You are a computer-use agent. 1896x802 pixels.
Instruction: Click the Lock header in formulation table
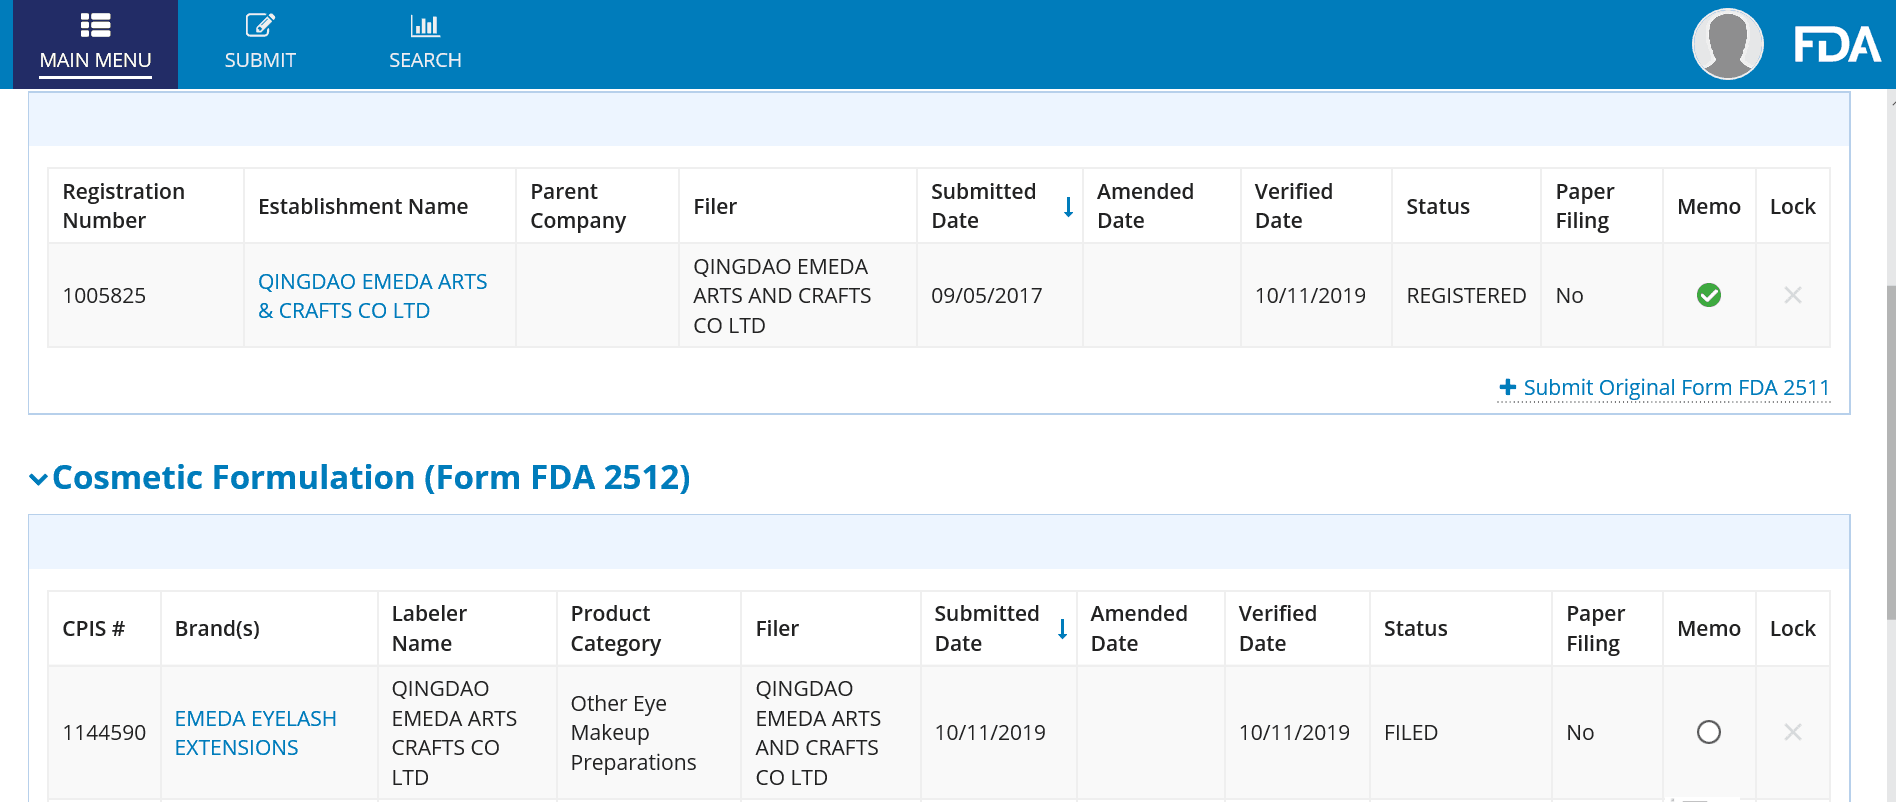(x=1793, y=628)
